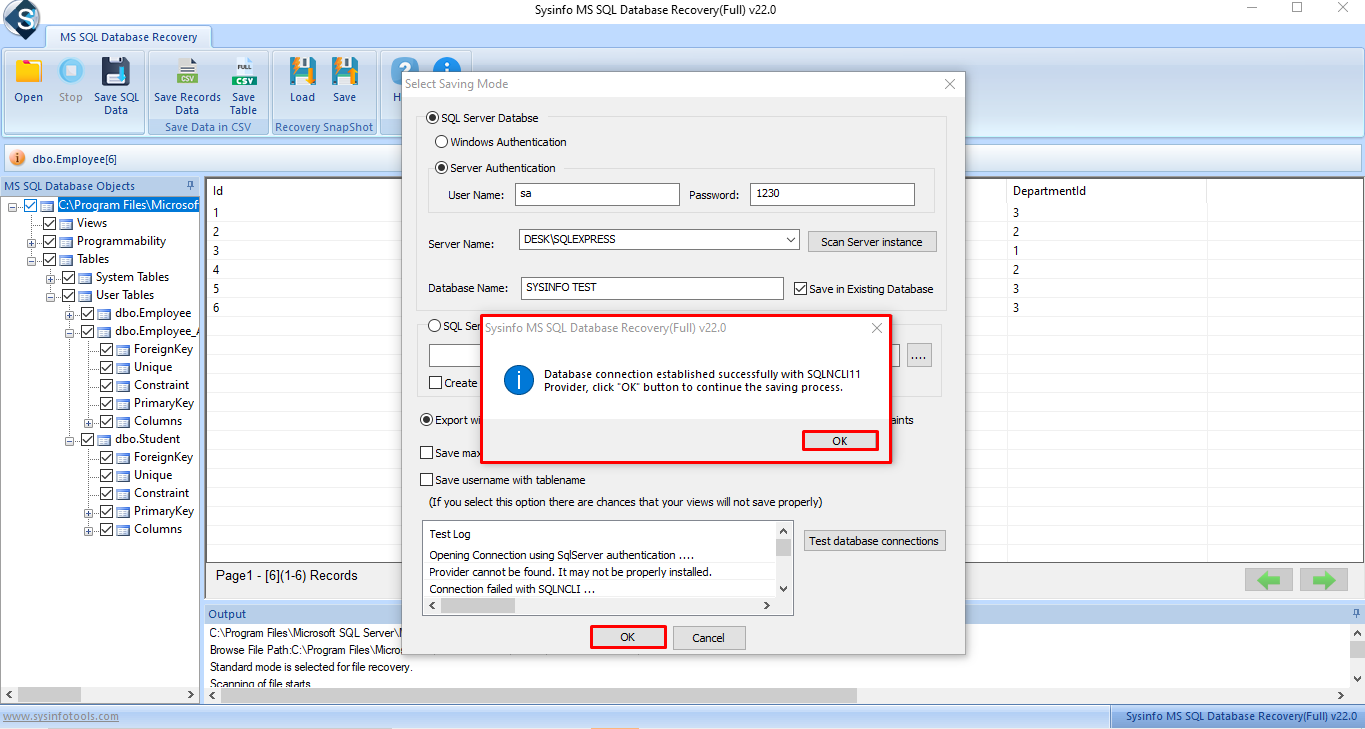The image size is (1365, 729).
Task: Open the Server Name dropdown
Action: pyautogui.click(x=790, y=240)
